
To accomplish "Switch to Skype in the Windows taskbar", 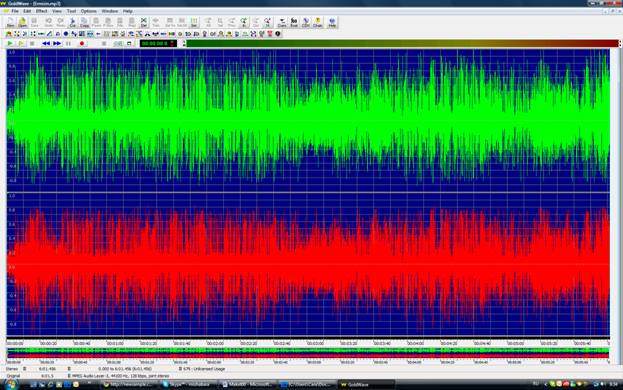I will [x=189, y=384].
